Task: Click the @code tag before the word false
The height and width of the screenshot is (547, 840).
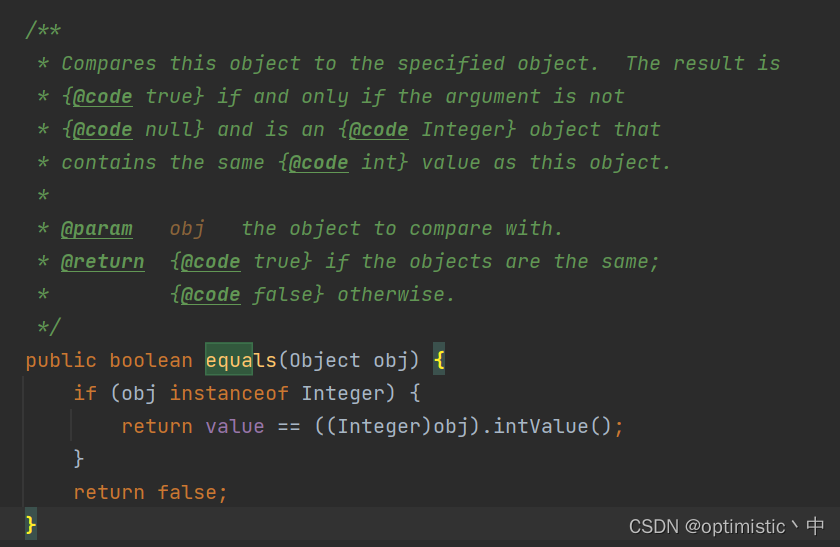Action: coord(211,295)
